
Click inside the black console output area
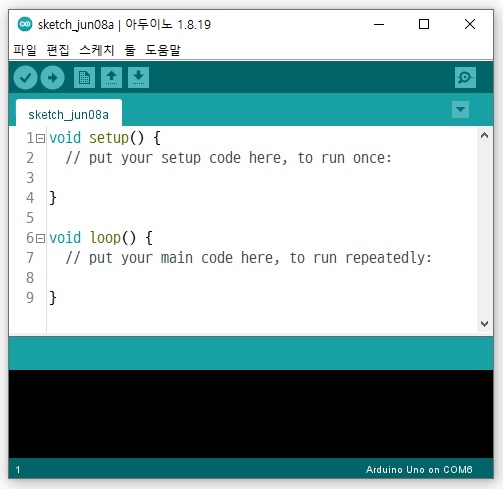click(x=251, y=414)
